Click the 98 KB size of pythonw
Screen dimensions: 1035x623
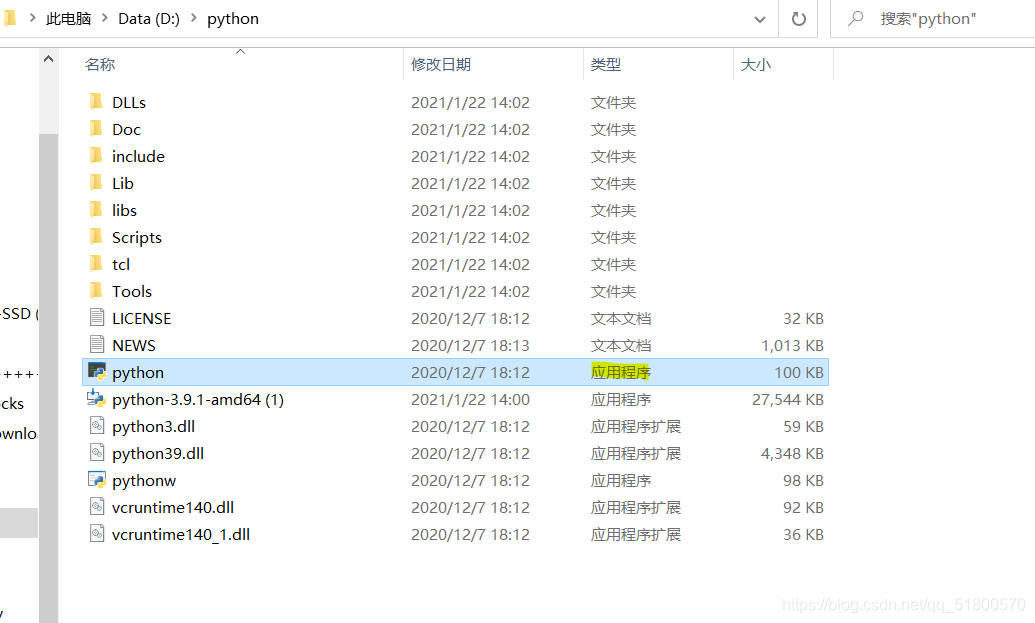point(803,481)
